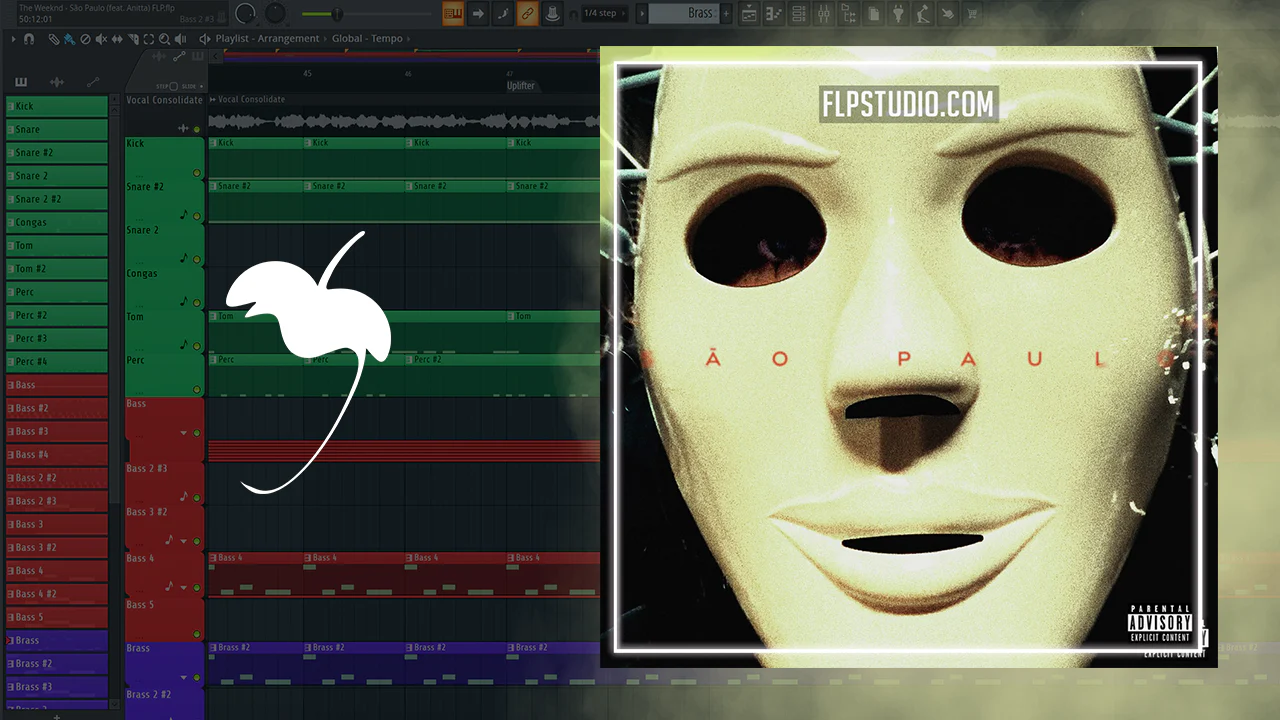
Task: Click the Tom #2 picker pattern
Action: tap(57, 269)
